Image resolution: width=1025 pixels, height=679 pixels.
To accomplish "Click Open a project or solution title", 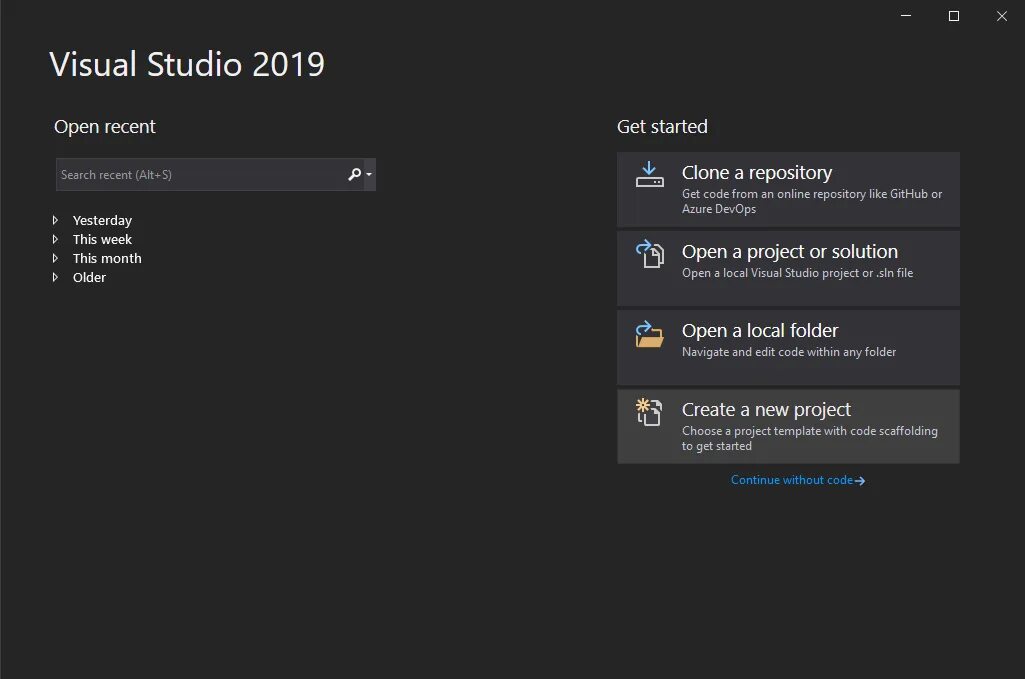I will pyautogui.click(x=790, y=252).
